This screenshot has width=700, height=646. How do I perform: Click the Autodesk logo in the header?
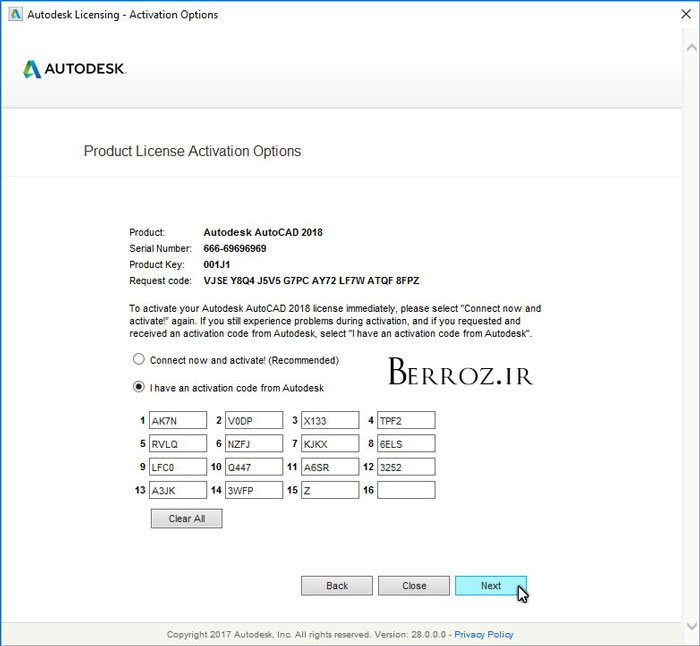click(x=75, y=69)
